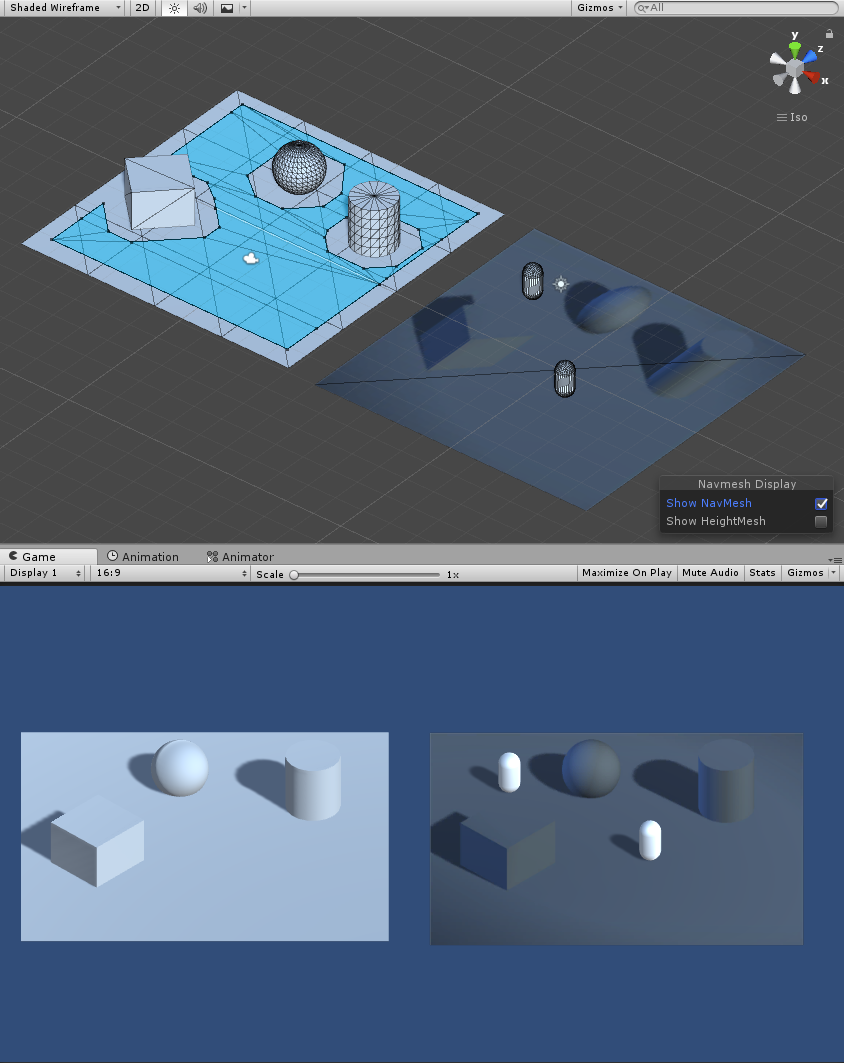Click the Navmesh Display panel title
Viewport: 844px width, 1063px height.
[746, 484]
